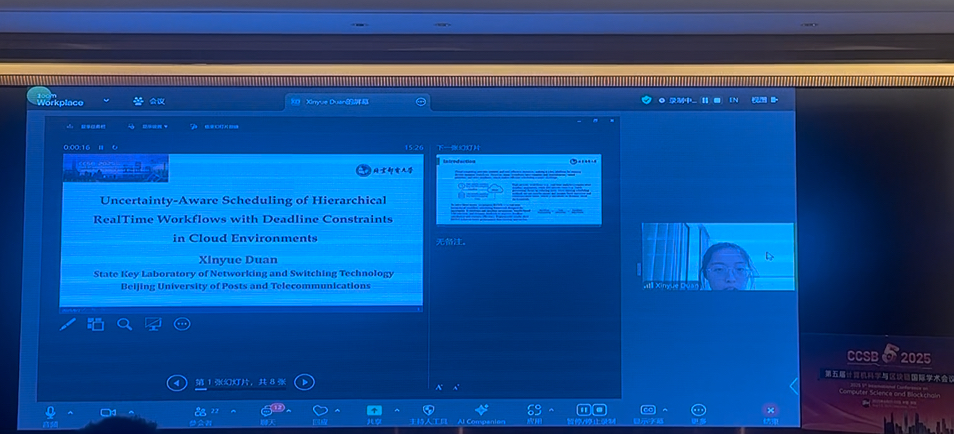Open Display Settings dropdown in presenter view
Screen dimensions: 954x434
click(x=148, y=127)
